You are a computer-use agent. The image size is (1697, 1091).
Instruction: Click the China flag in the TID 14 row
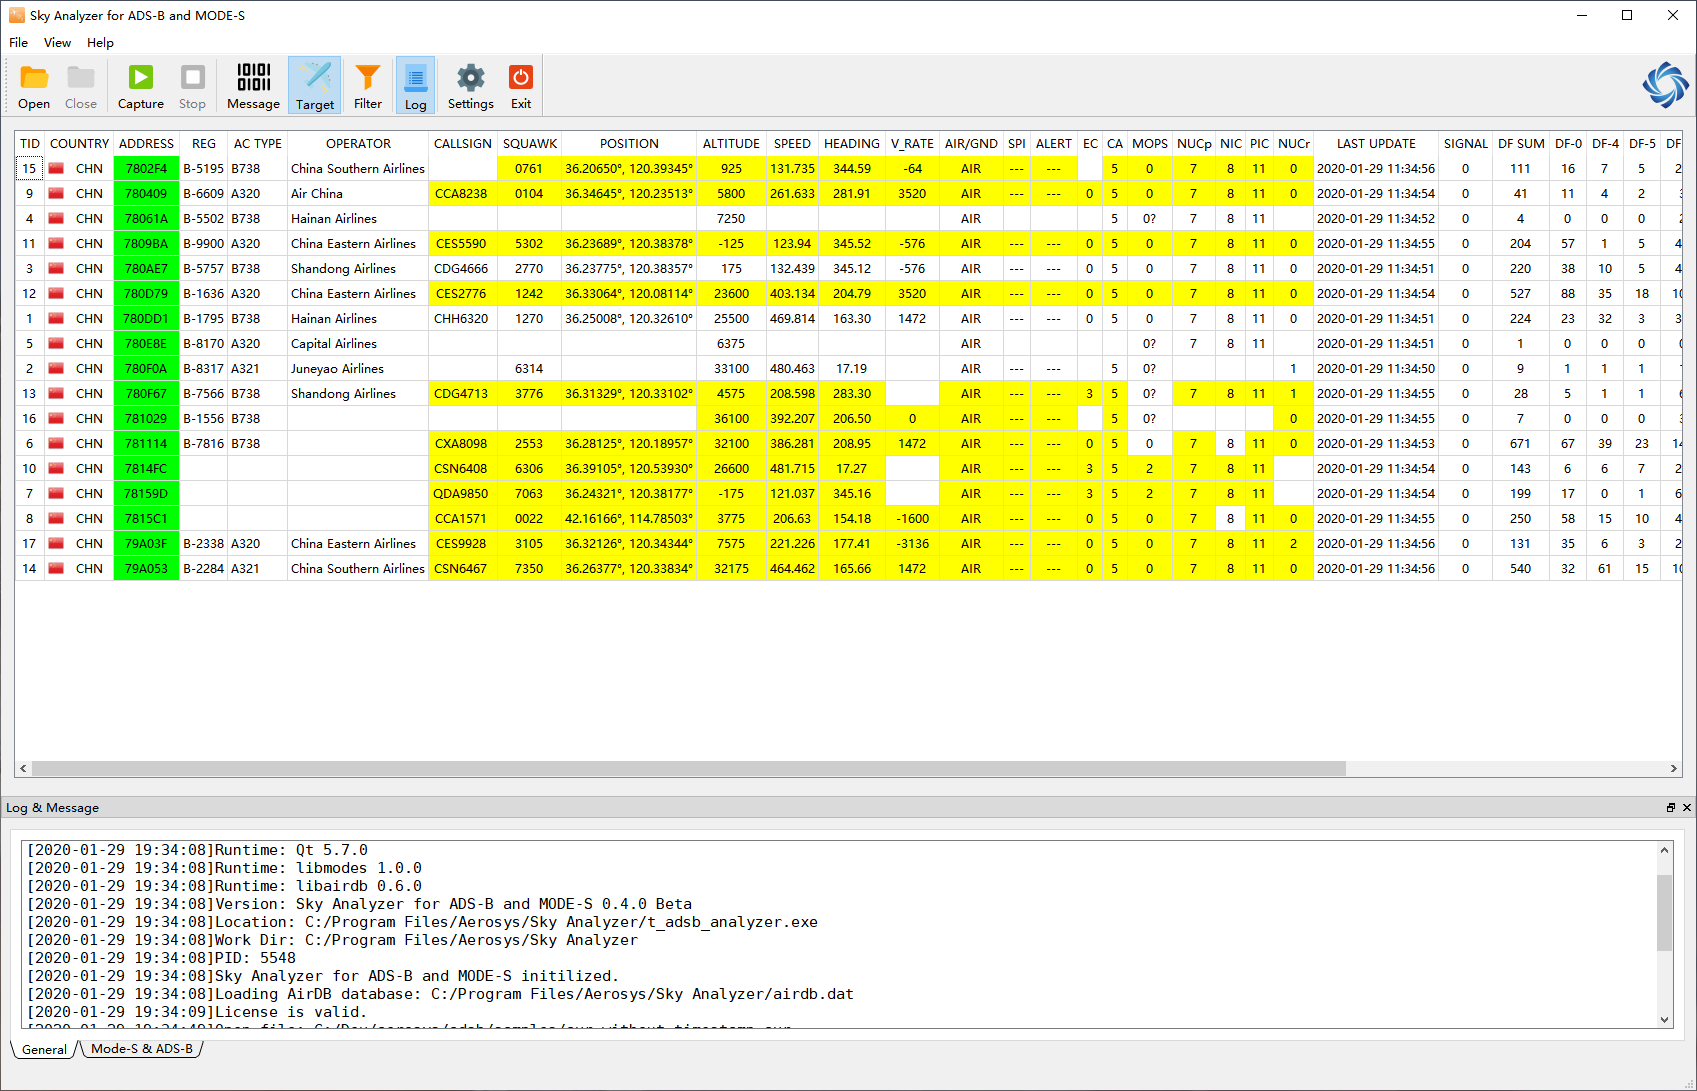pos(56,568)
